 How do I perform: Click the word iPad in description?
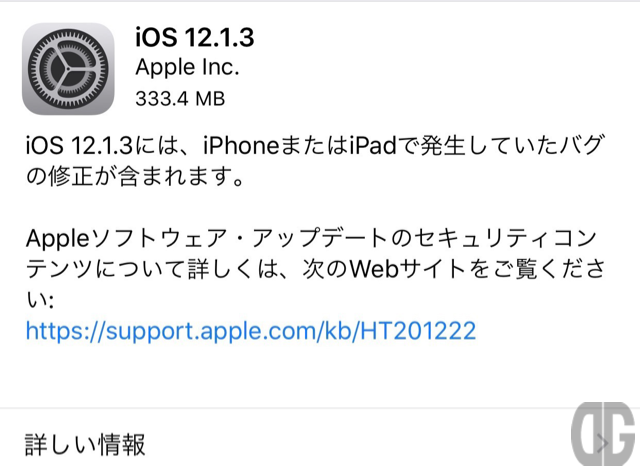point(373,145)
